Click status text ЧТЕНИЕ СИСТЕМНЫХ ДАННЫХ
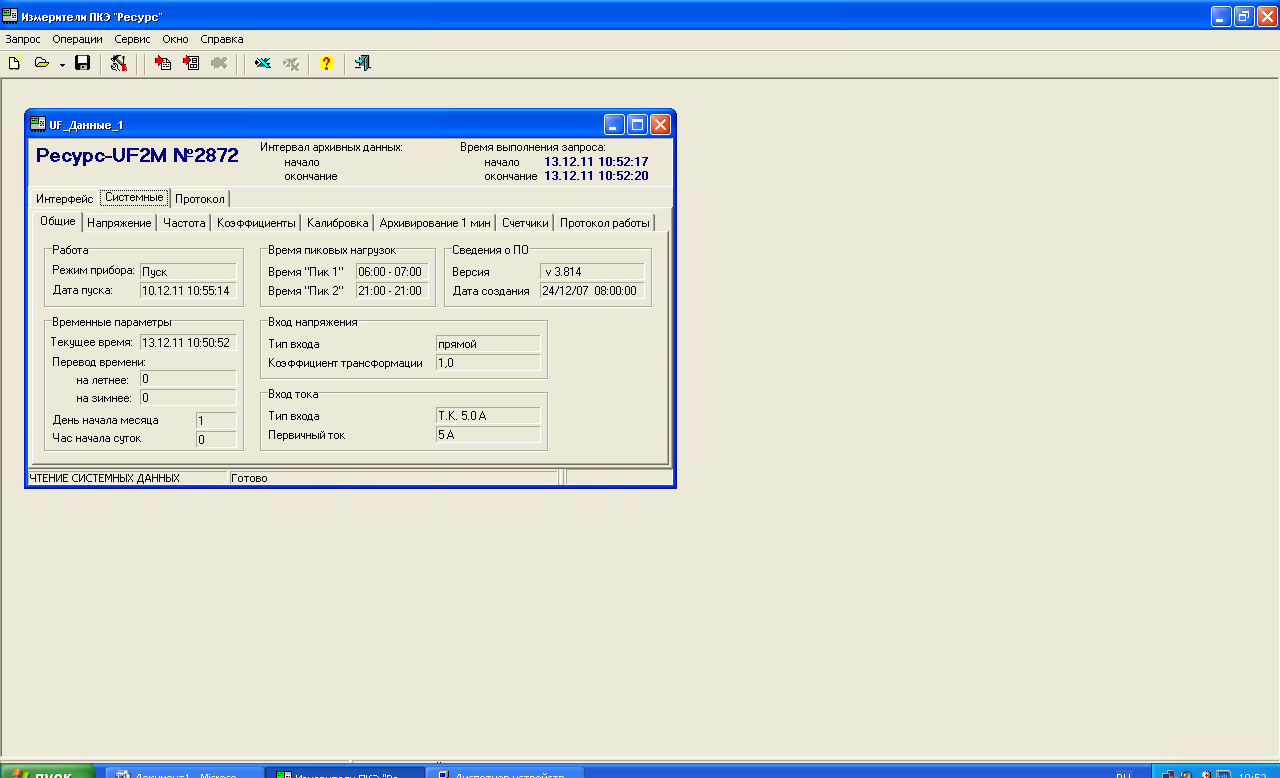This screenshot has height=778, width=1280. tap(105, 478)
